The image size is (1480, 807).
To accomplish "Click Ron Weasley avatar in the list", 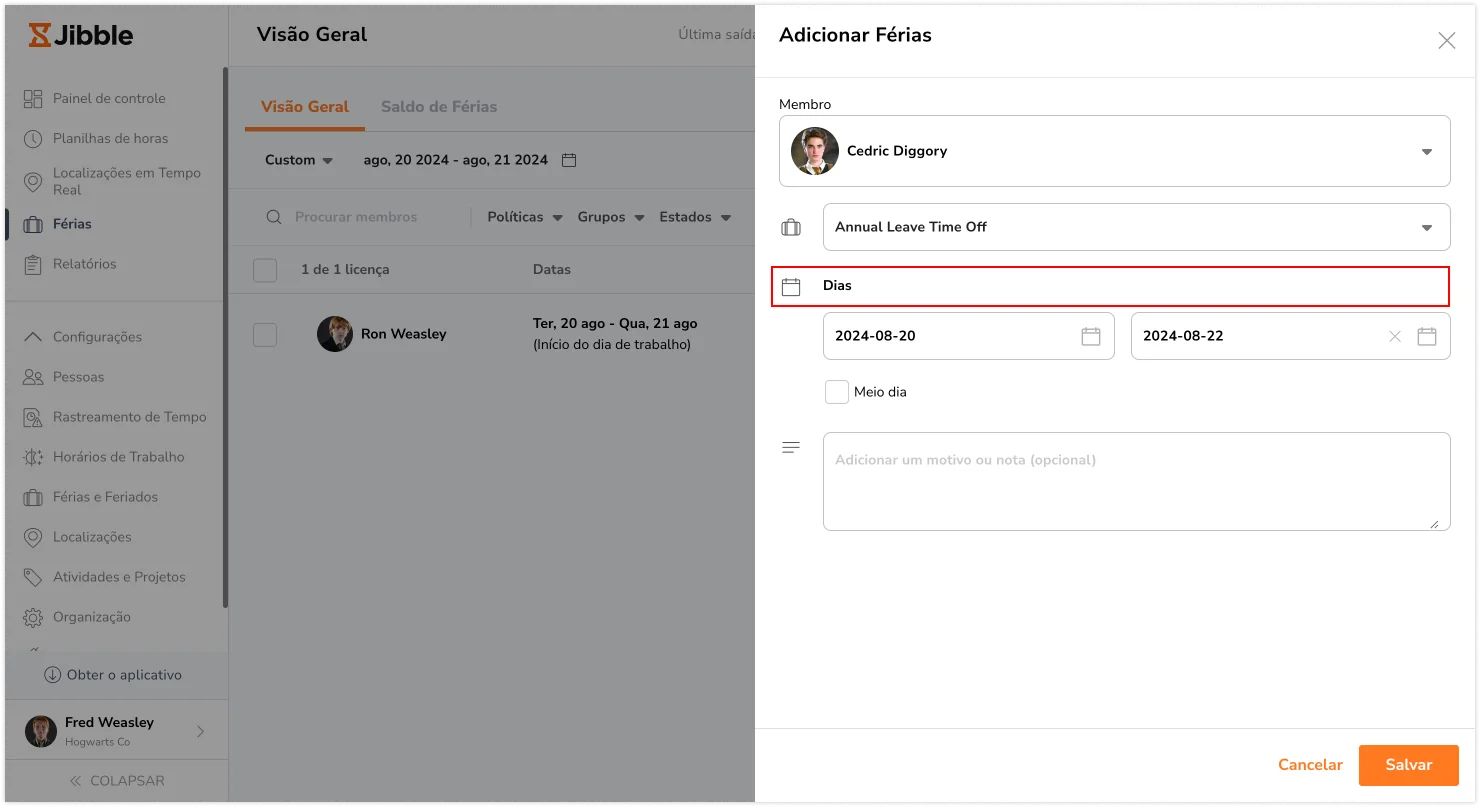I will click(335, 334).
